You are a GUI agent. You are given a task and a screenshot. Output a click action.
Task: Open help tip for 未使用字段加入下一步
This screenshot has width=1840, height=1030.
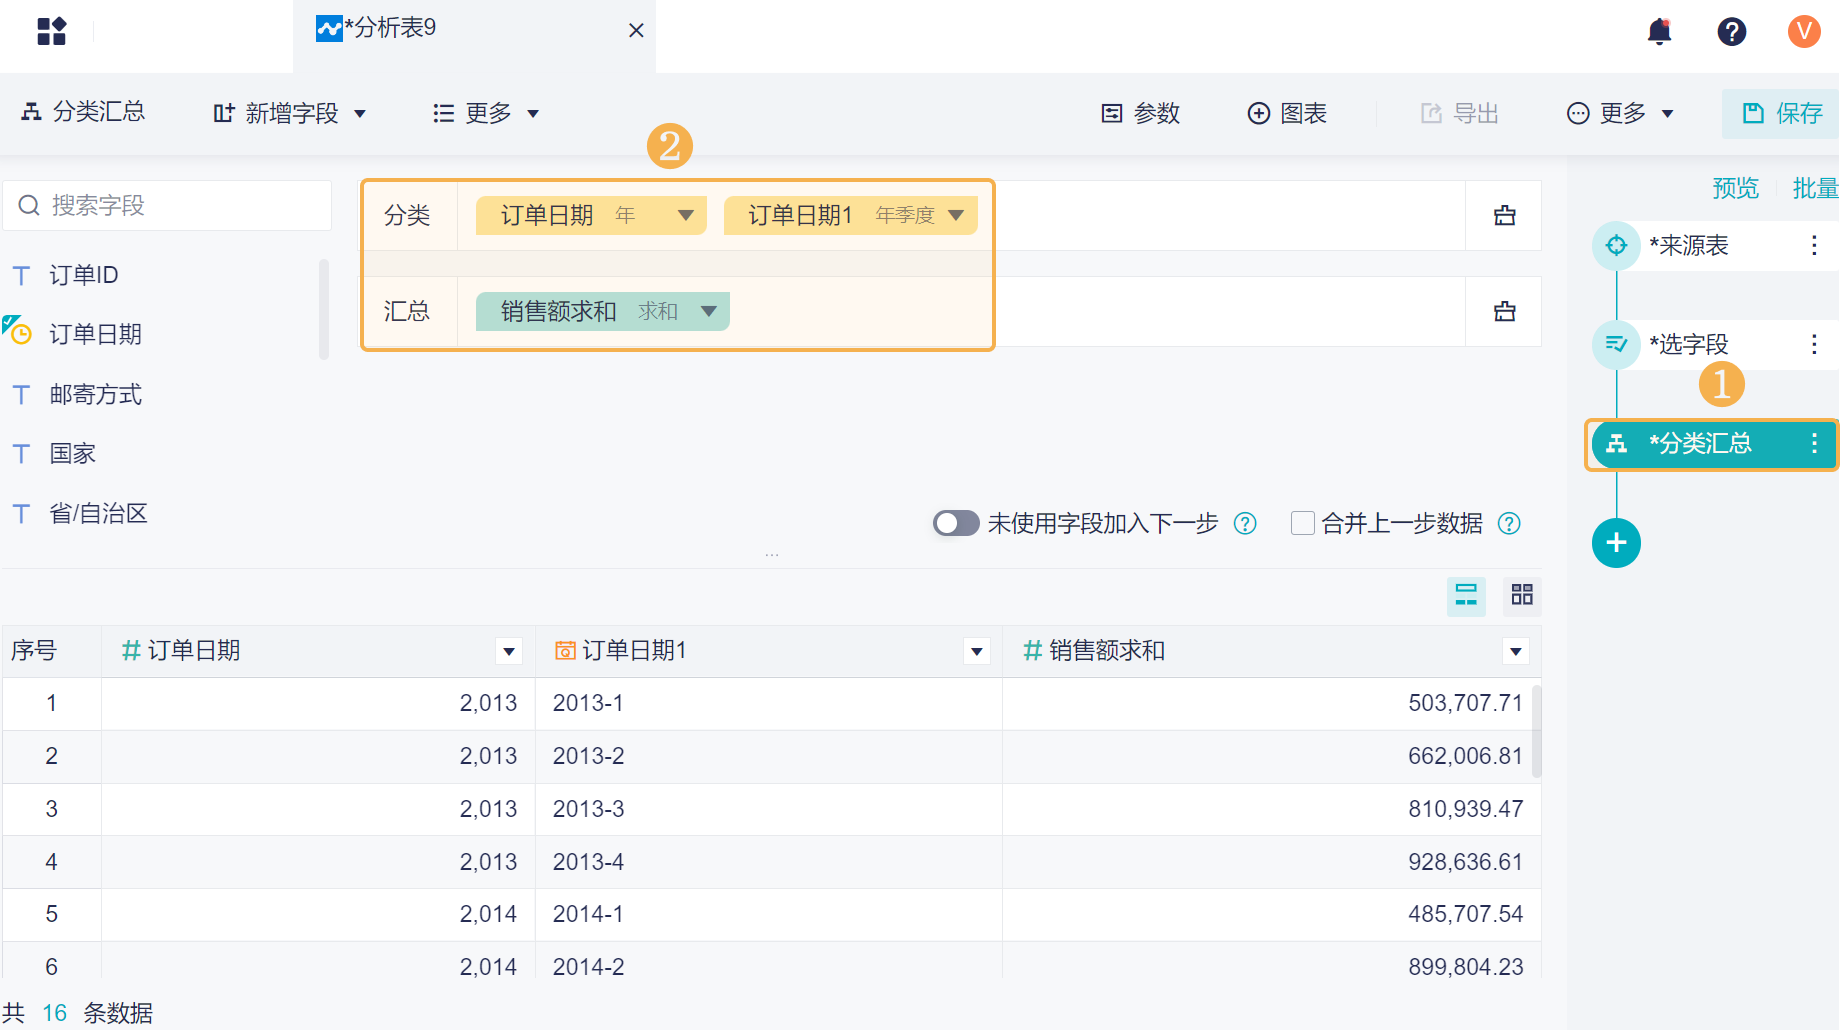pyautogui.click(x=1245, y=523)
